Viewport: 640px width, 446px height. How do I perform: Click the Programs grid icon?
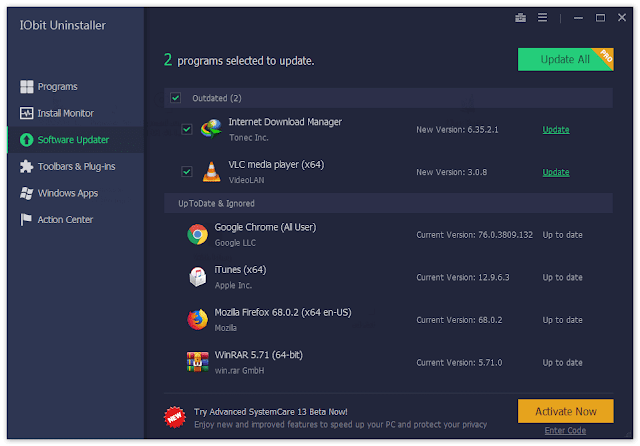[27, 87]
